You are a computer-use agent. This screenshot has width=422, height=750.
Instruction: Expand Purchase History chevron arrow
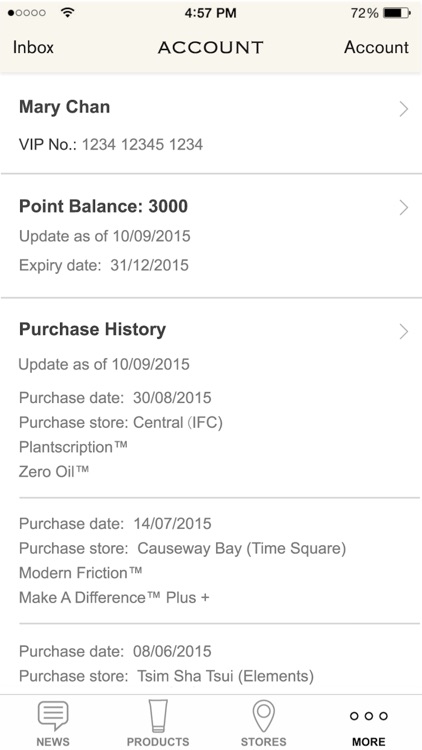pyautogui.click(x=404, y=331)
